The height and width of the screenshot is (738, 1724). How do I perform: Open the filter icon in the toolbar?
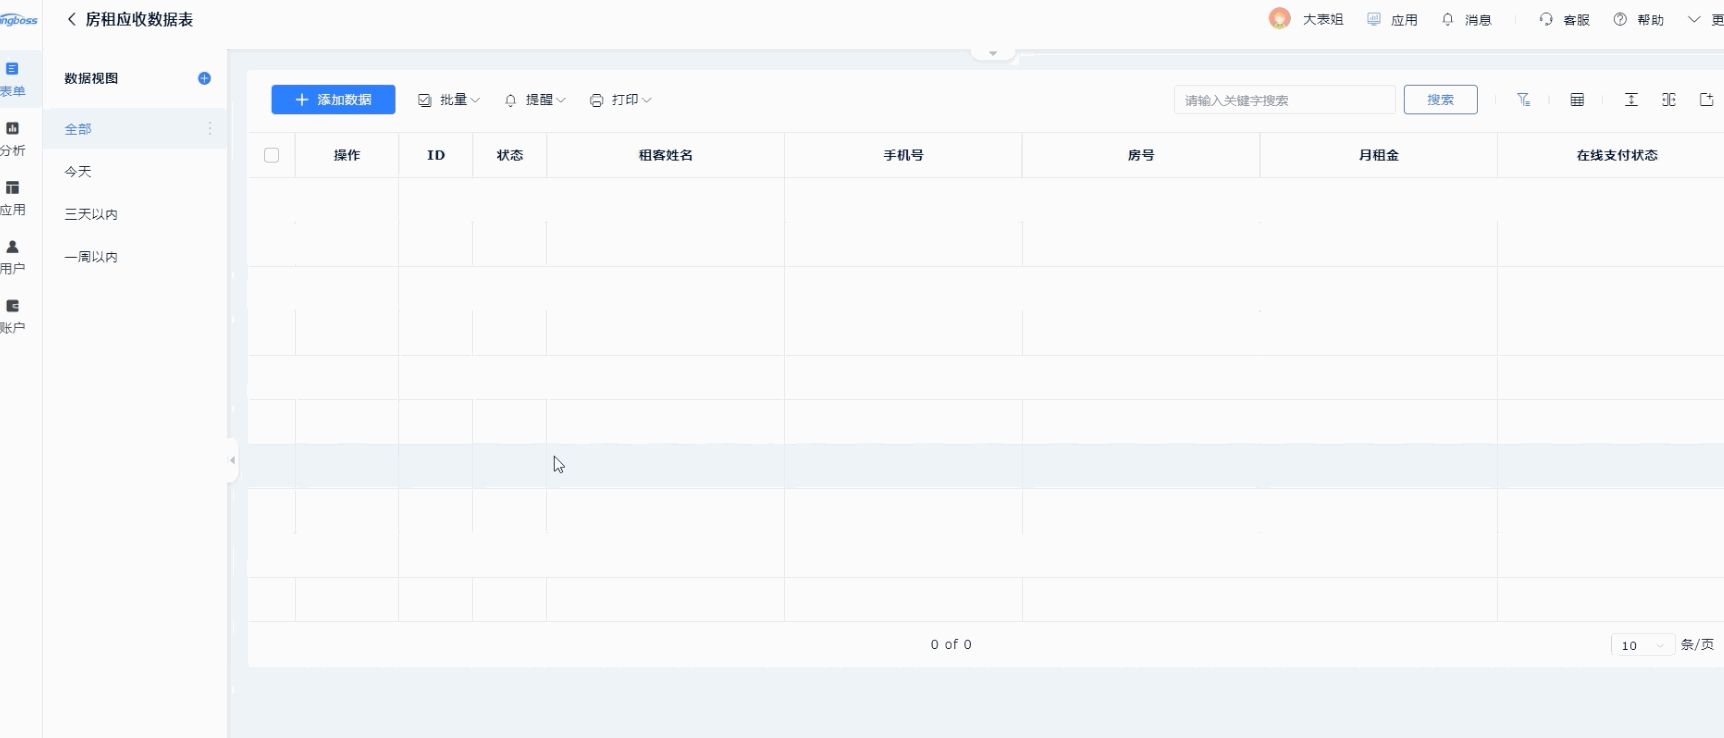pyautogui.click(x=1523, y=100)
